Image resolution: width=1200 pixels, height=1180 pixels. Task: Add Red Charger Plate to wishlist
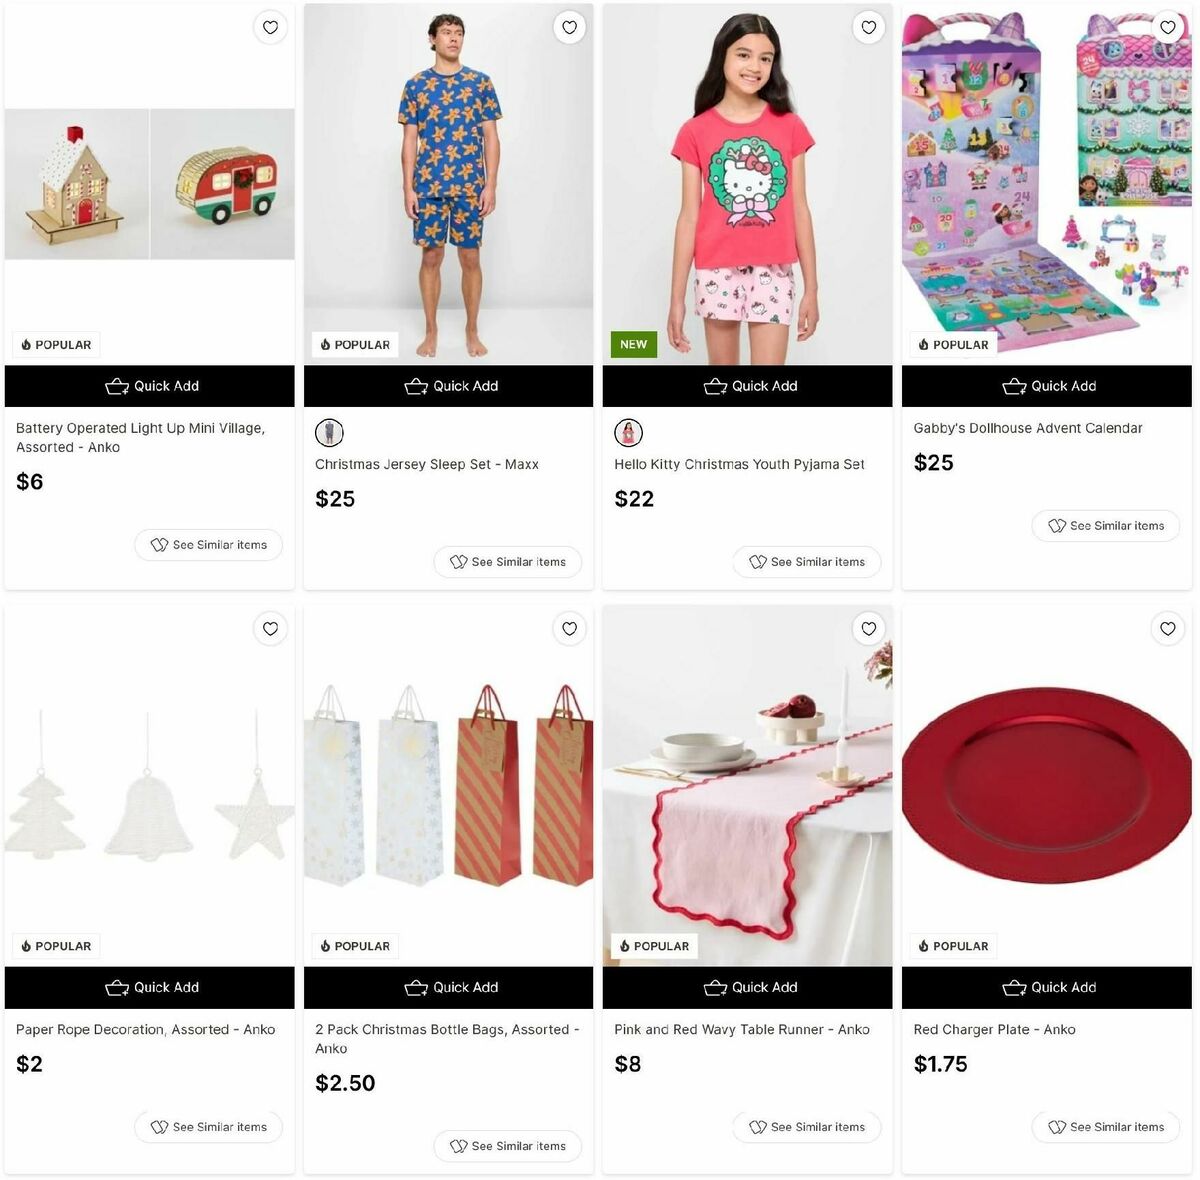(x=1167, y=629)
